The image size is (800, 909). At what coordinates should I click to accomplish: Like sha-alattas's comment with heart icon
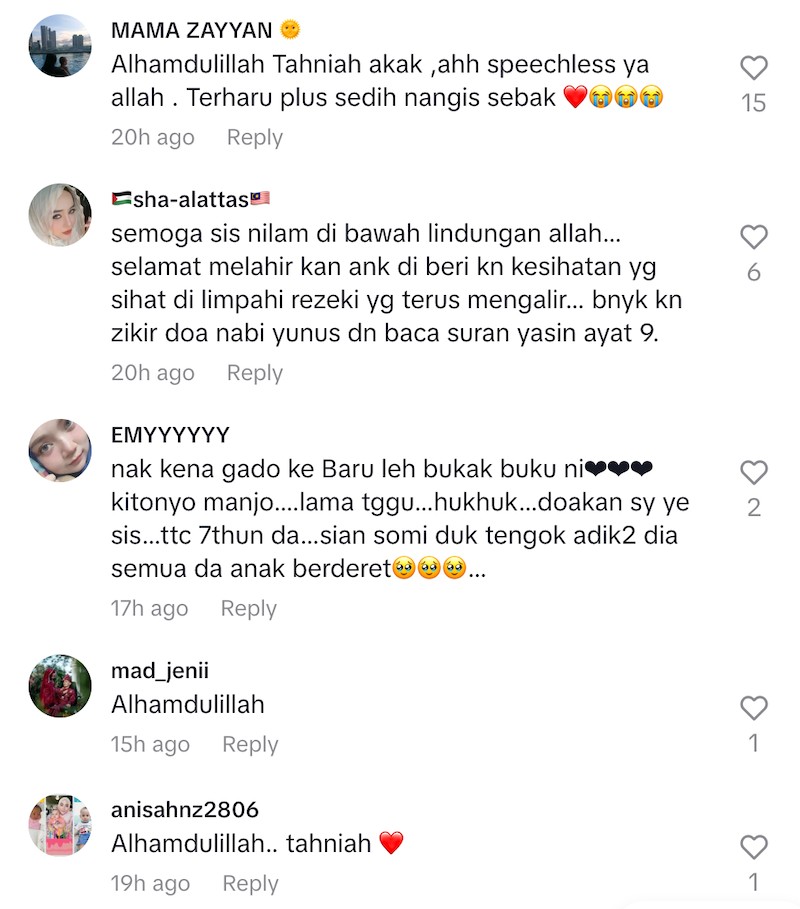[754, 237]
